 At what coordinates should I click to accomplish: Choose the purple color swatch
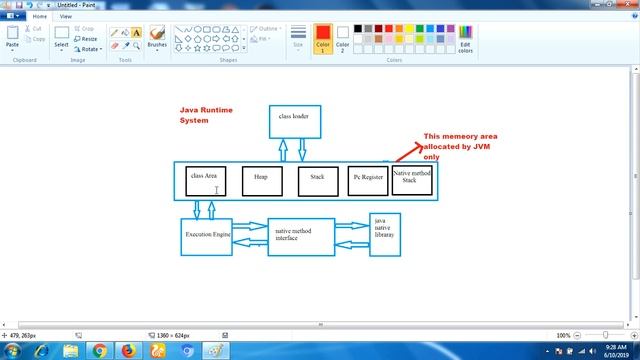point(451,29)
